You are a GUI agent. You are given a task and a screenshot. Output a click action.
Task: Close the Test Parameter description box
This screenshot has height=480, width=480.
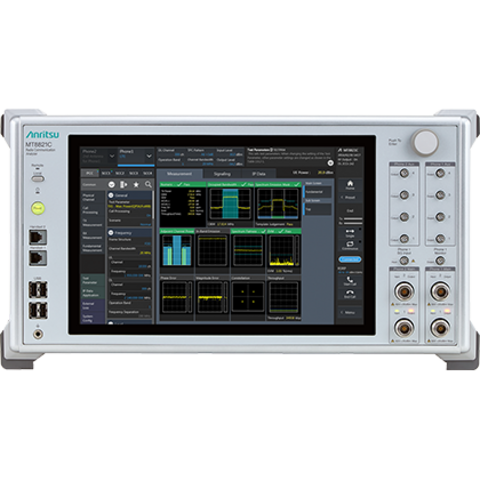click(330, 163)
